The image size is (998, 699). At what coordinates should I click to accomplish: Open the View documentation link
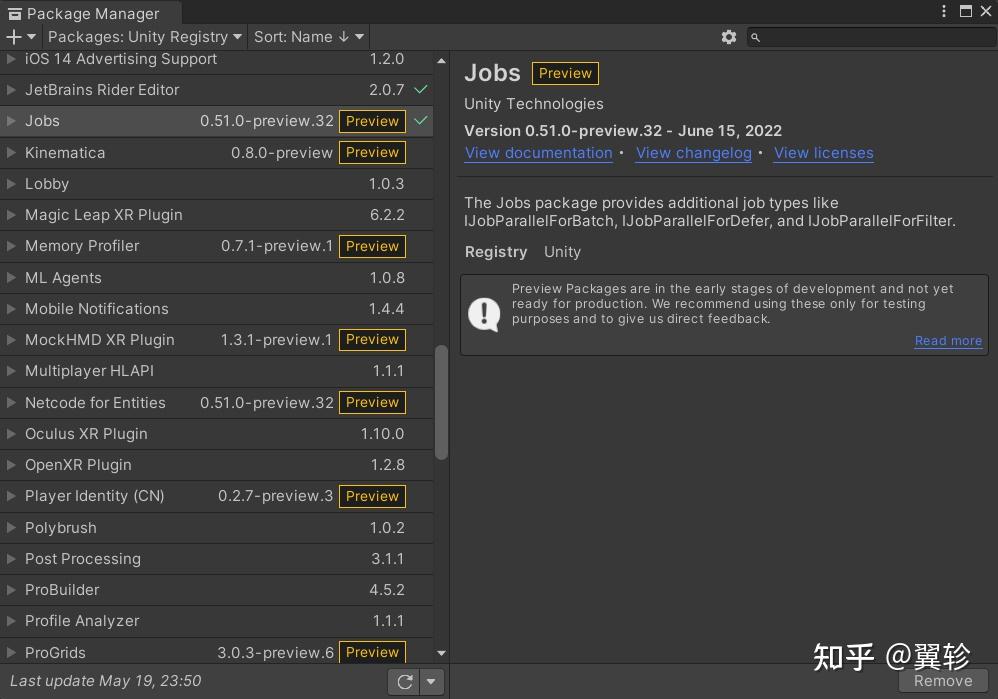coord(538,153)
